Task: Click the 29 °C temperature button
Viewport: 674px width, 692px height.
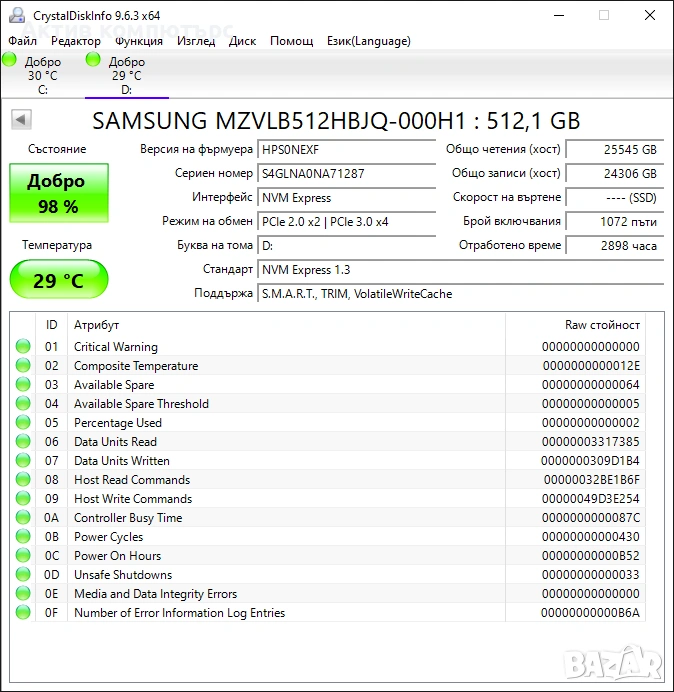Action: coord(58,280)
